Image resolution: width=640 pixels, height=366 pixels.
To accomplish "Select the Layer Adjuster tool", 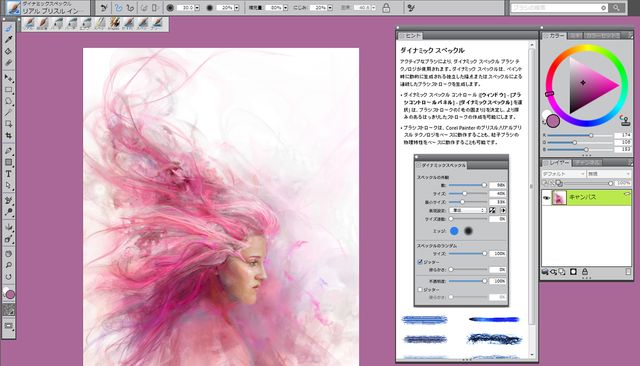I will [x=9, y=78].
